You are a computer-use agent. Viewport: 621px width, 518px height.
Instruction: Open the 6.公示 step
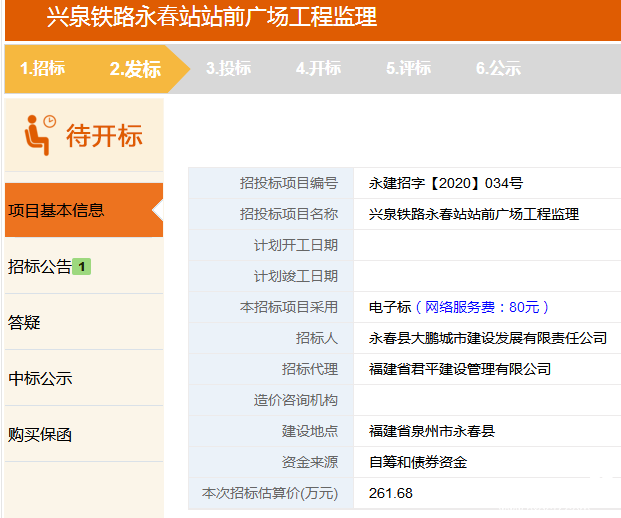(498, 68)
